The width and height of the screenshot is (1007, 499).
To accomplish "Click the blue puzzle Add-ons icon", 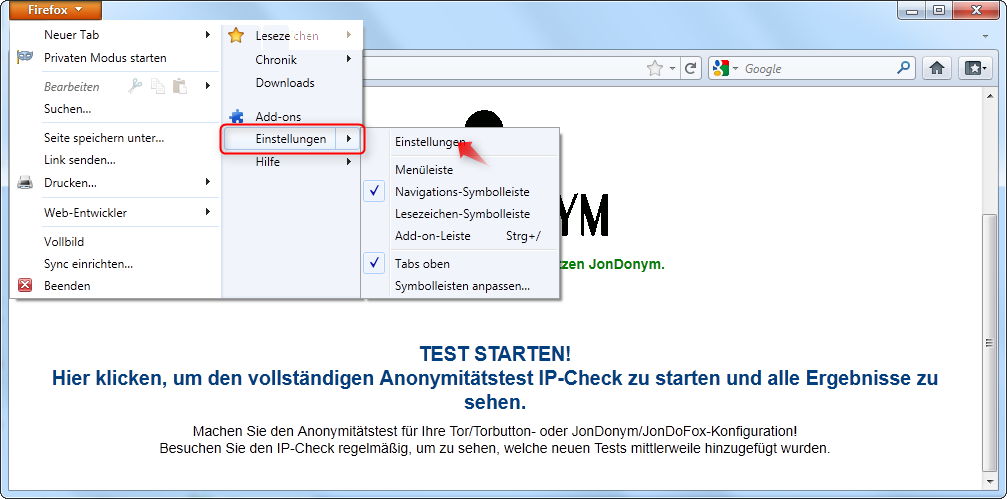I will 237,116.
